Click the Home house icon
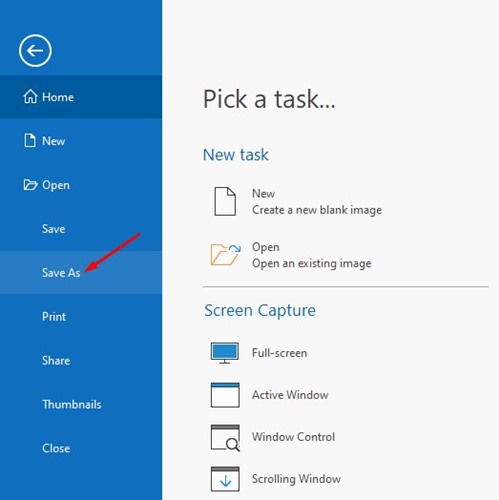This screenshot has width=499, height=500. pos(30,97)
